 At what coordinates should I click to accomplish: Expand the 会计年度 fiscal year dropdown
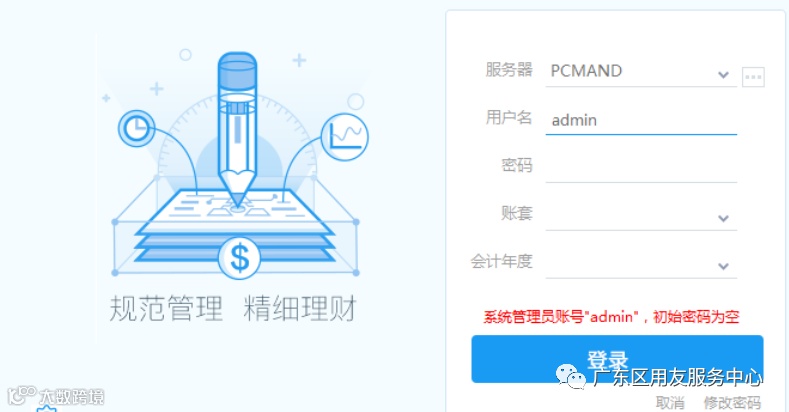pyautogui.click(x=723, y=266)
